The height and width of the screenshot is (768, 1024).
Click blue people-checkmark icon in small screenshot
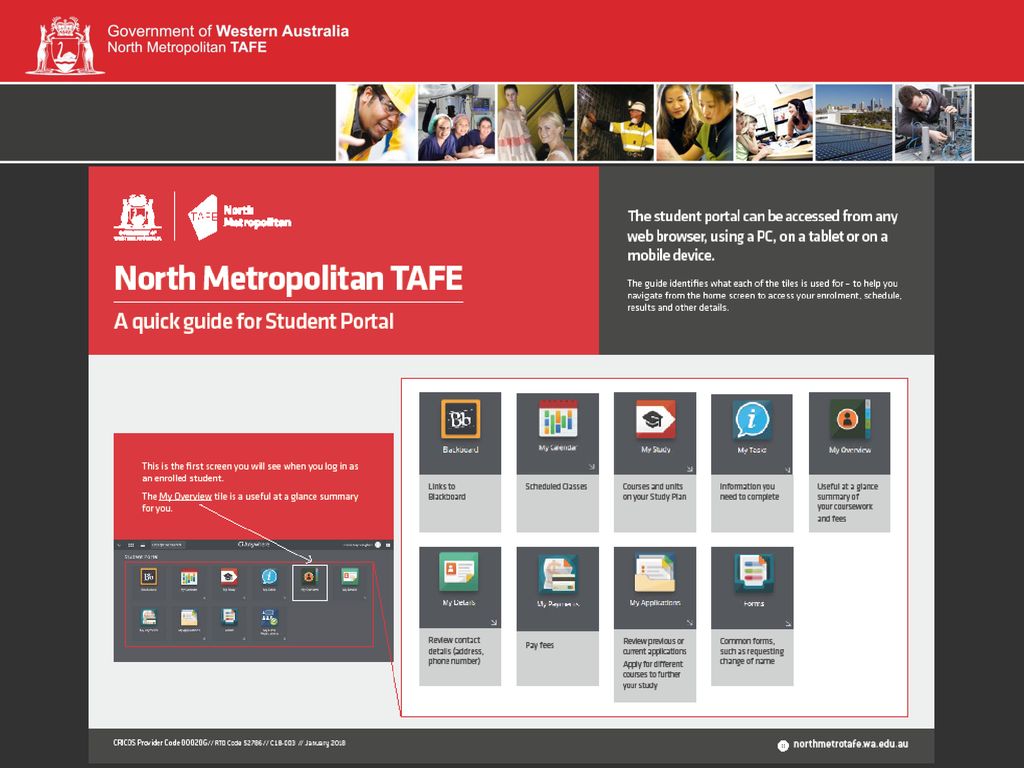[269, 618]
